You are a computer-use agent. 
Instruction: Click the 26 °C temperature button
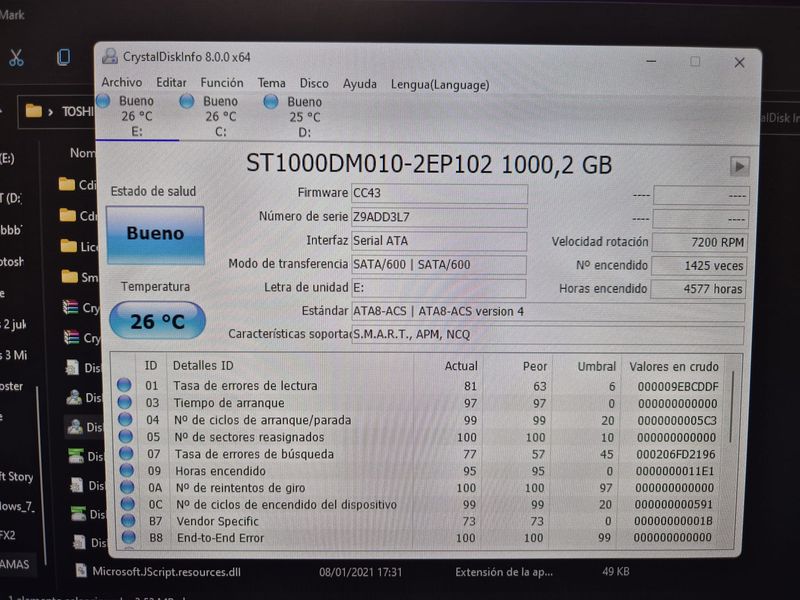(x=157, y=321)
